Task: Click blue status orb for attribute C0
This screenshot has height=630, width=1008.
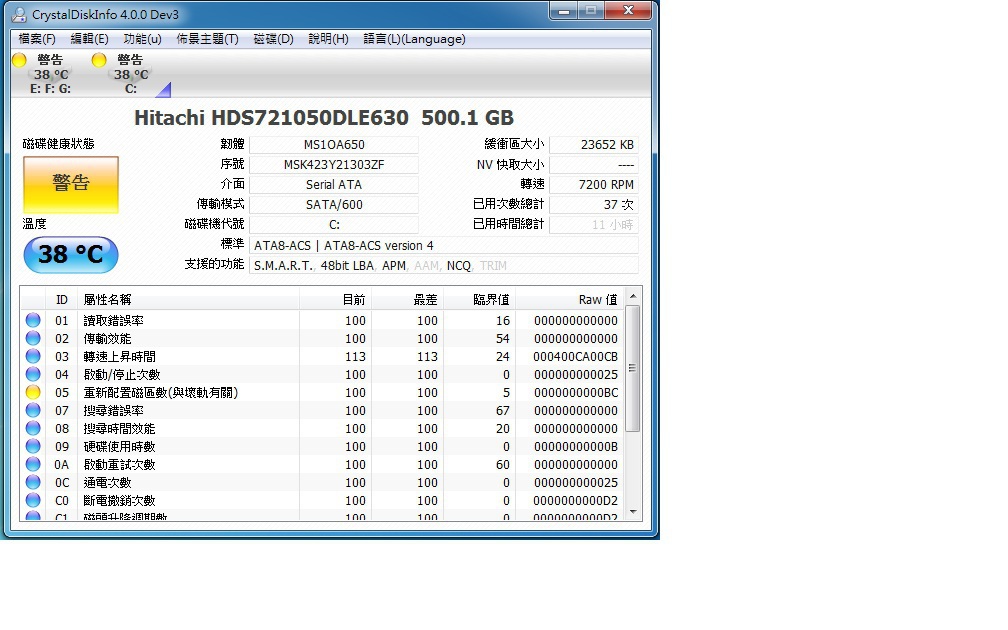Action: (x=33, y=500)
